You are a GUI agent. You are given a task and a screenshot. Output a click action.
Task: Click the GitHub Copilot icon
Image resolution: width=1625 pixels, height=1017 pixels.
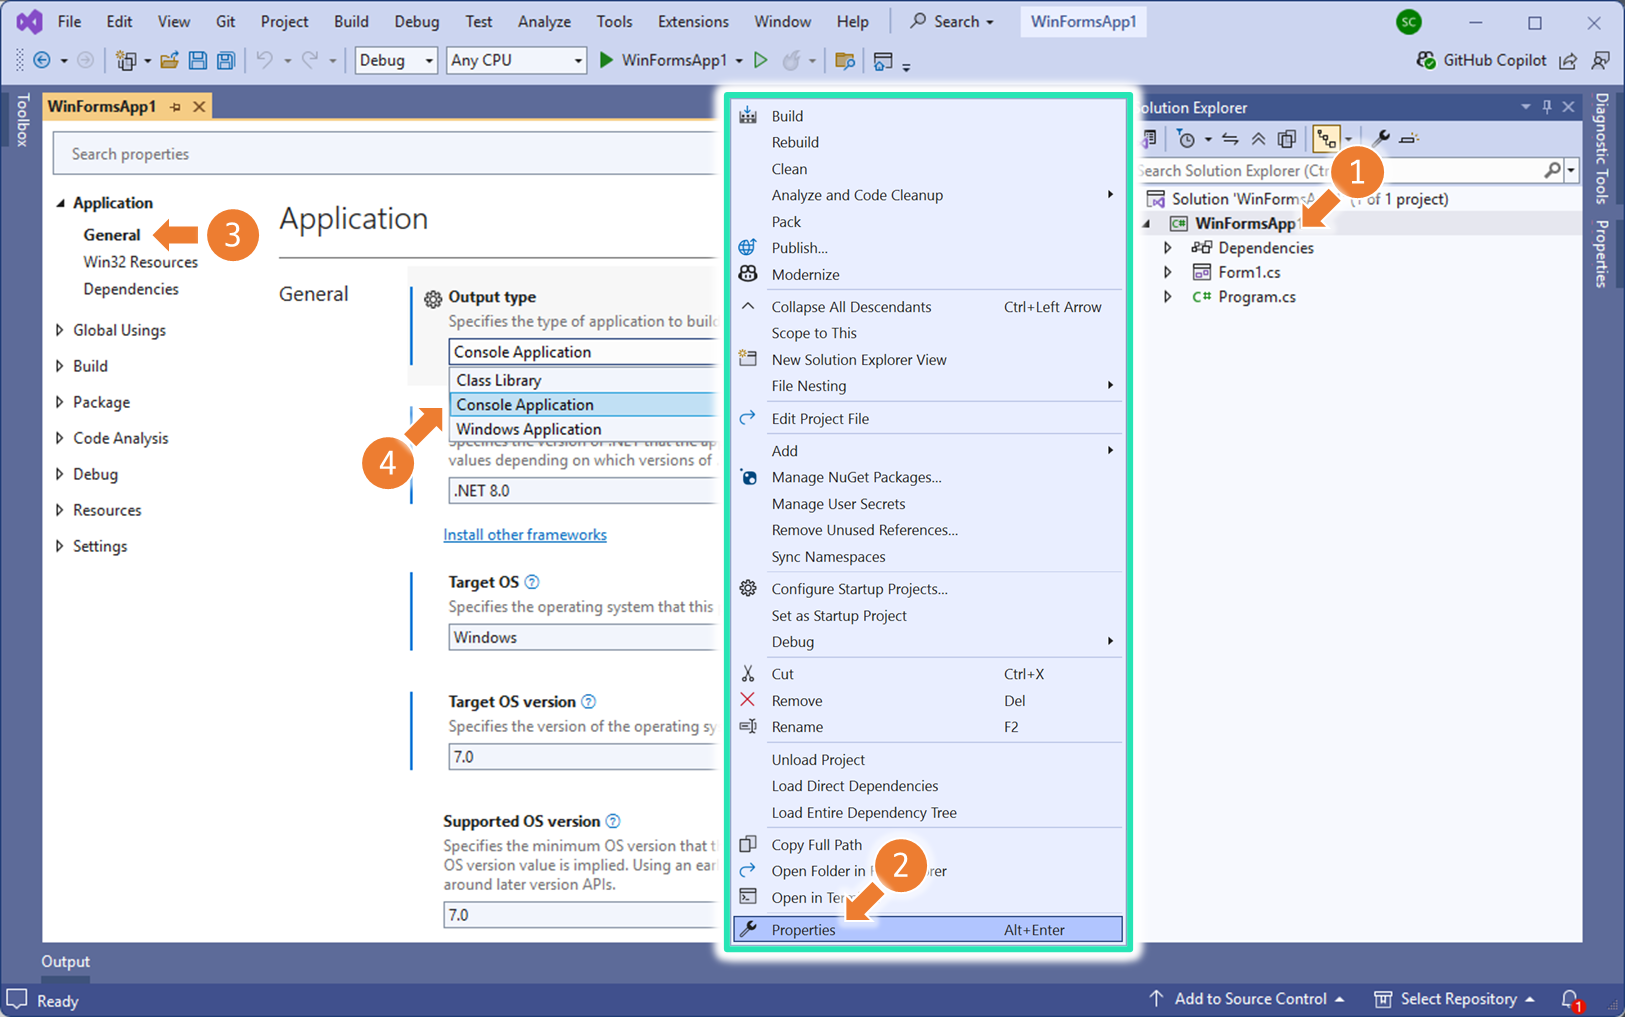pyautogui.click(x=1426, y=60)
